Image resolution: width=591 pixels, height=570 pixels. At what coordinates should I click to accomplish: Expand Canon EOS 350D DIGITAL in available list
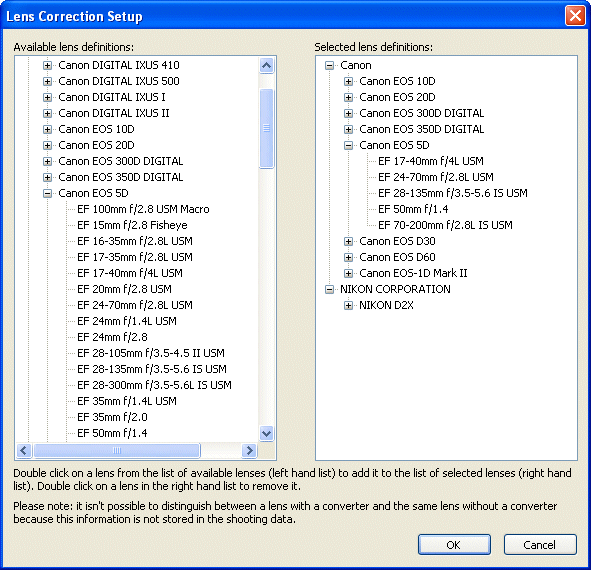(x=47, y=177)
